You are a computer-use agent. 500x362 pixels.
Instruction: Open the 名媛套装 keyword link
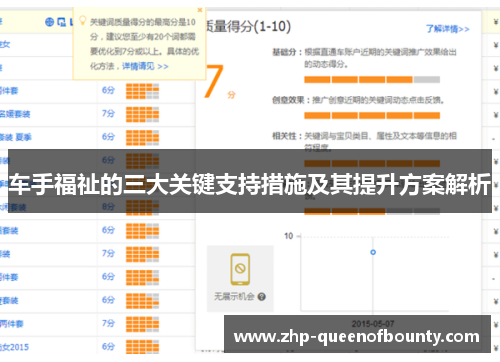15,114
